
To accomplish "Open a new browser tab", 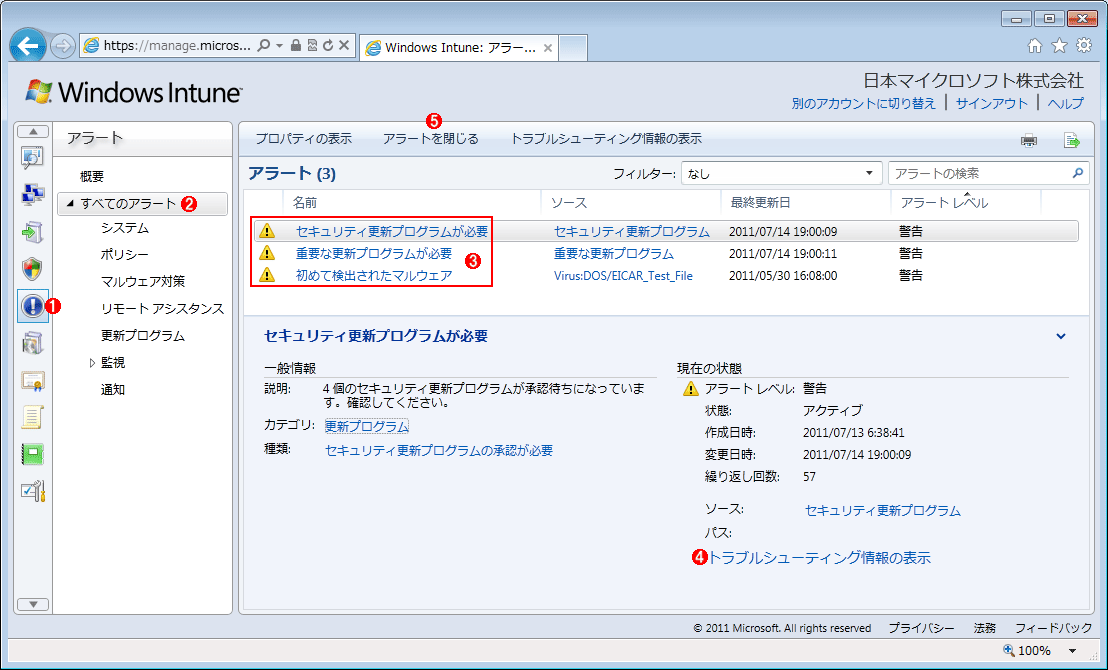I will 573,48.
